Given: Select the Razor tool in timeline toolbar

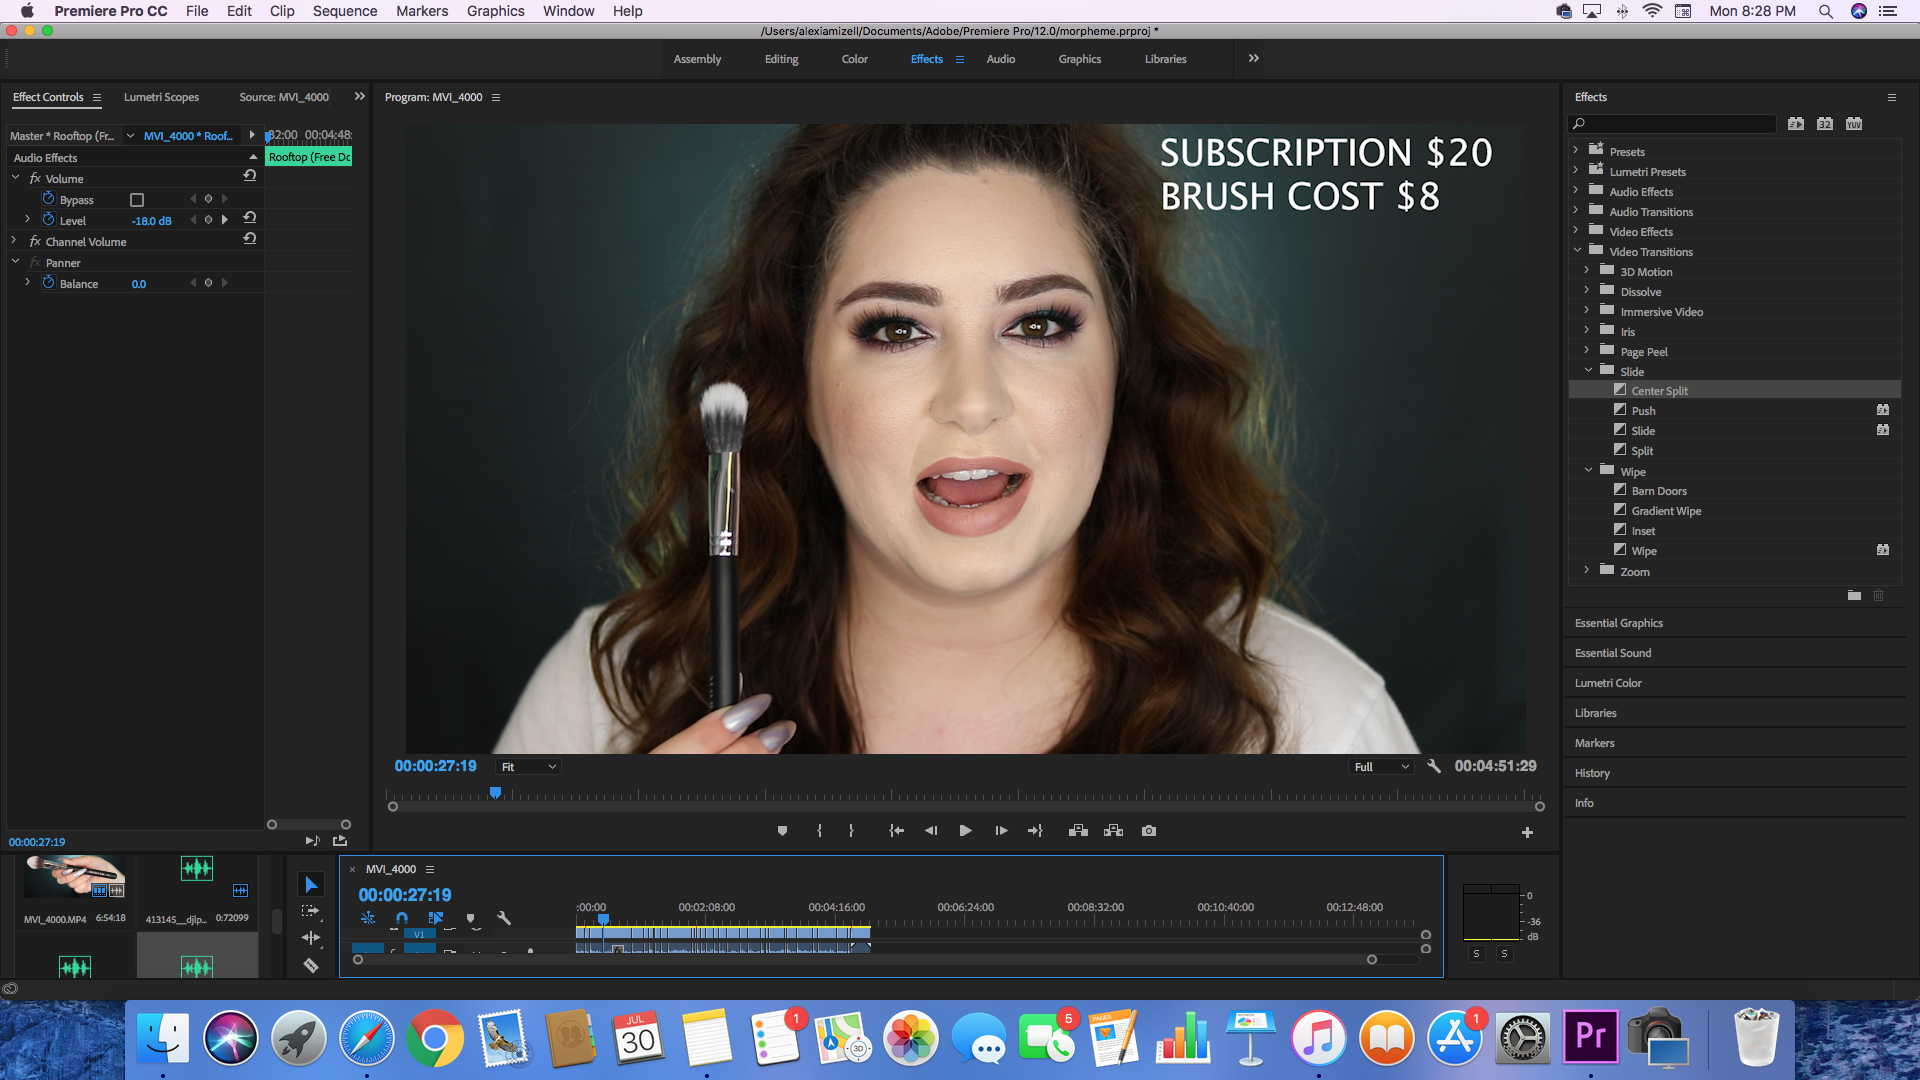Looking at the screenshot, I should (311, 965).
